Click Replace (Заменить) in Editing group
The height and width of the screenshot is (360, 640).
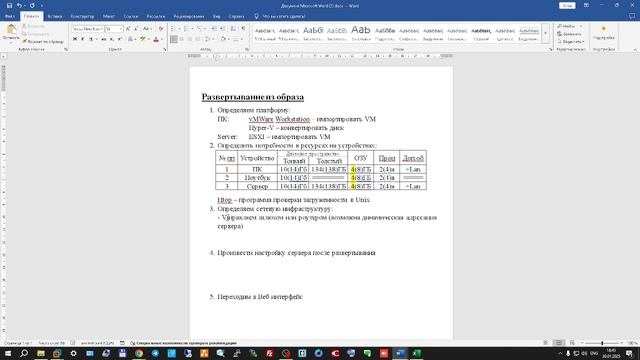click(x=569, y=34)
